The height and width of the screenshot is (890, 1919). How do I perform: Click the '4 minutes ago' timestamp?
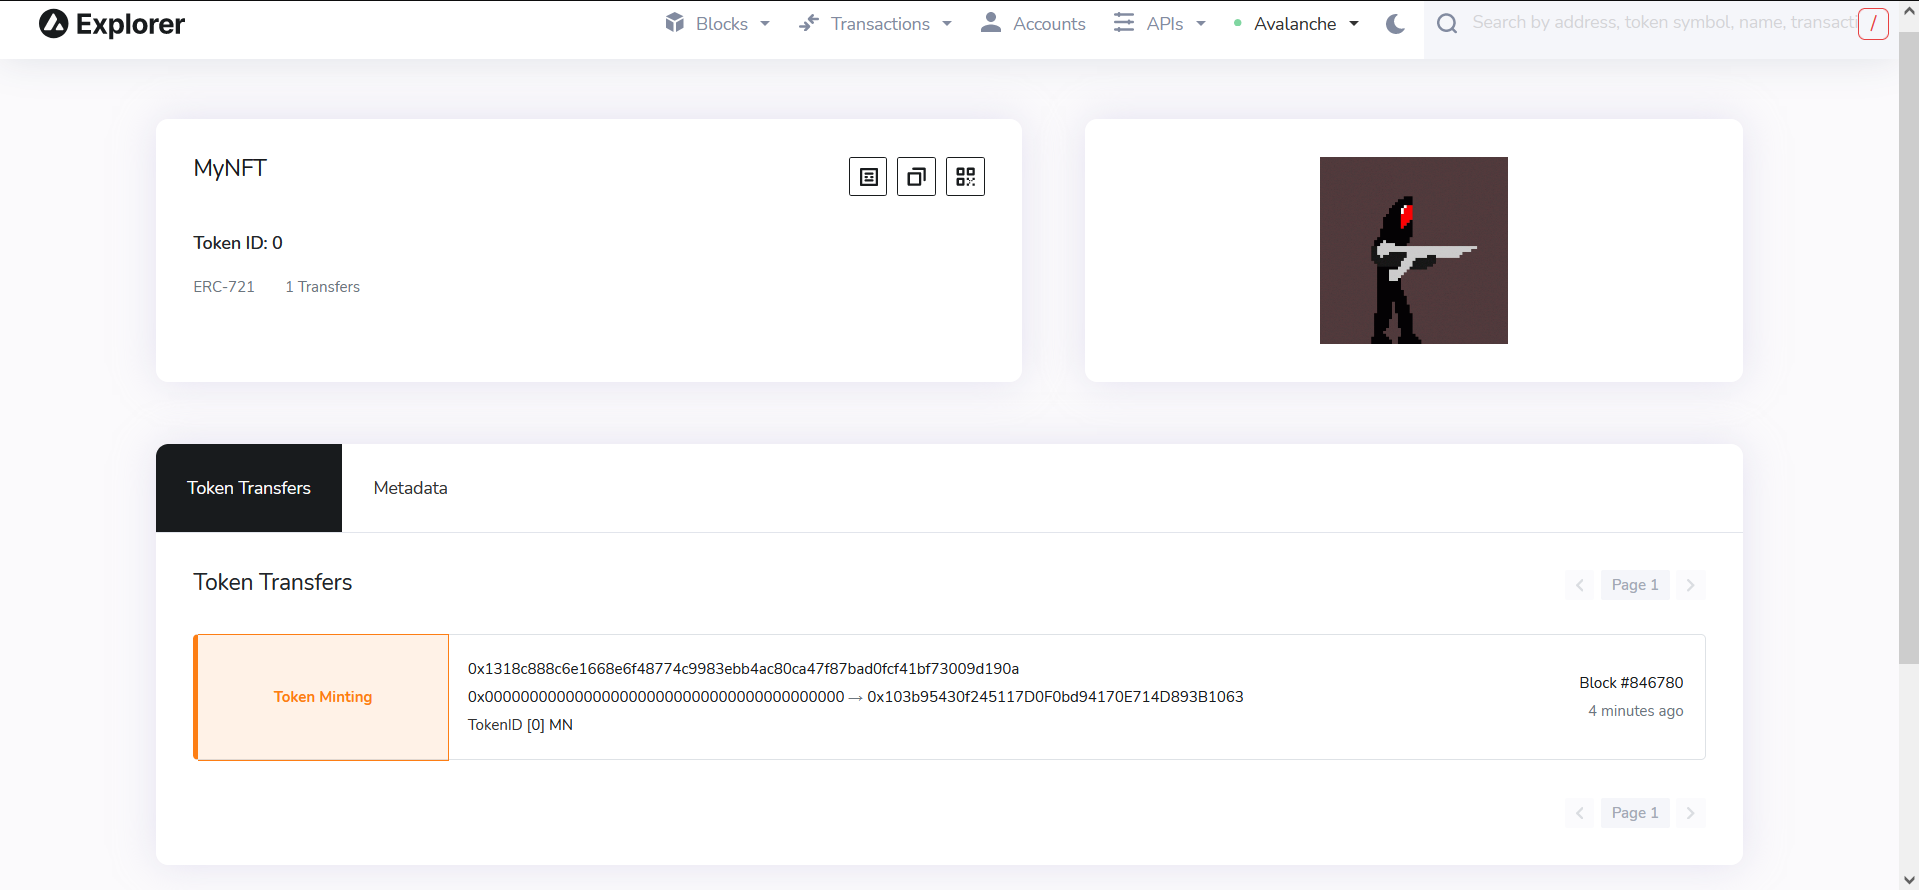tap(1636, 711)
